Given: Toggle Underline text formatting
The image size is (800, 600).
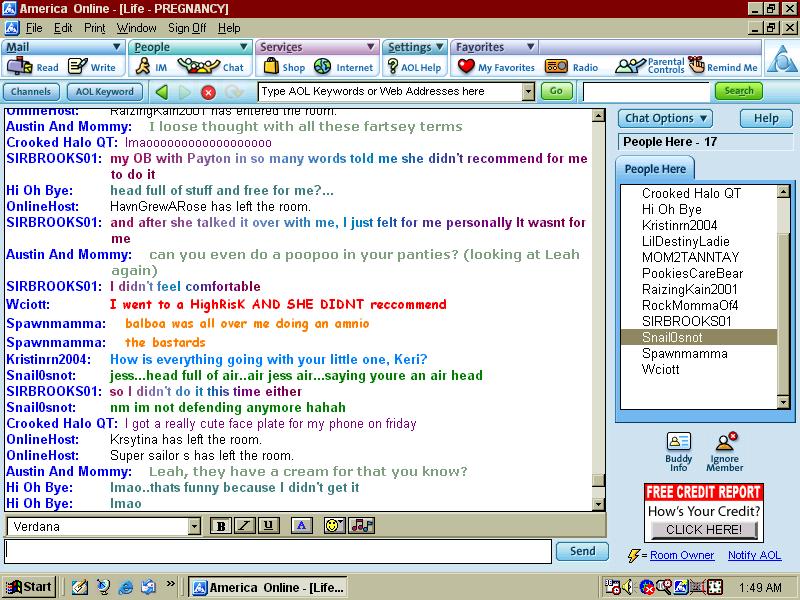Looking at the screenshot, I should point(268,526).
